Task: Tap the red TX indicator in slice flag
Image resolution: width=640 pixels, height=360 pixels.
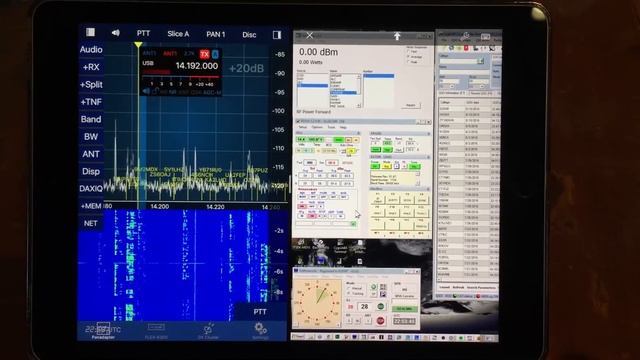Action: [x=204, y=54]
